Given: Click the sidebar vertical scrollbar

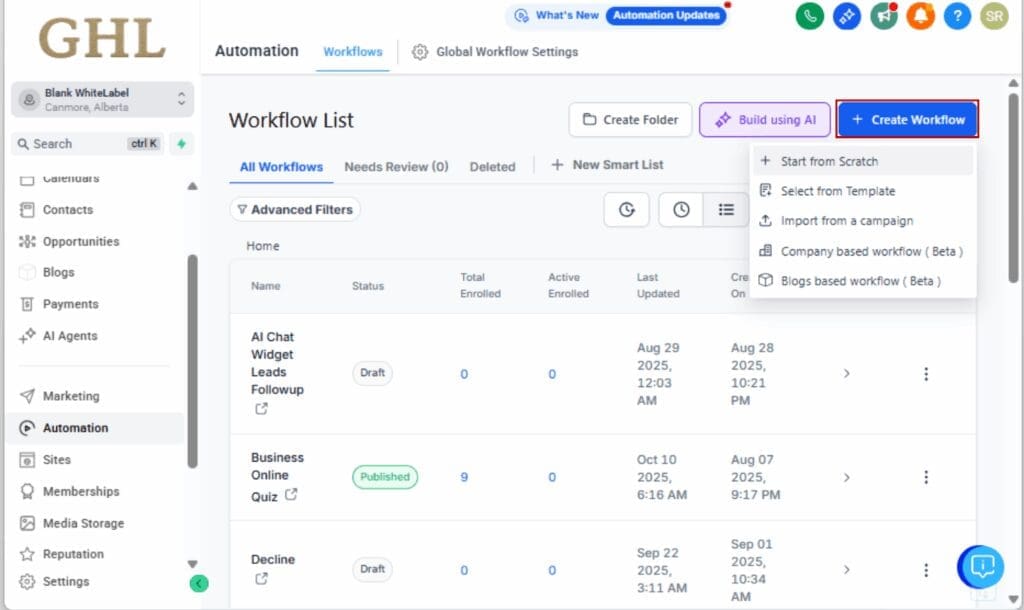Looking at the screenshot, I should (x=192, y=360).
